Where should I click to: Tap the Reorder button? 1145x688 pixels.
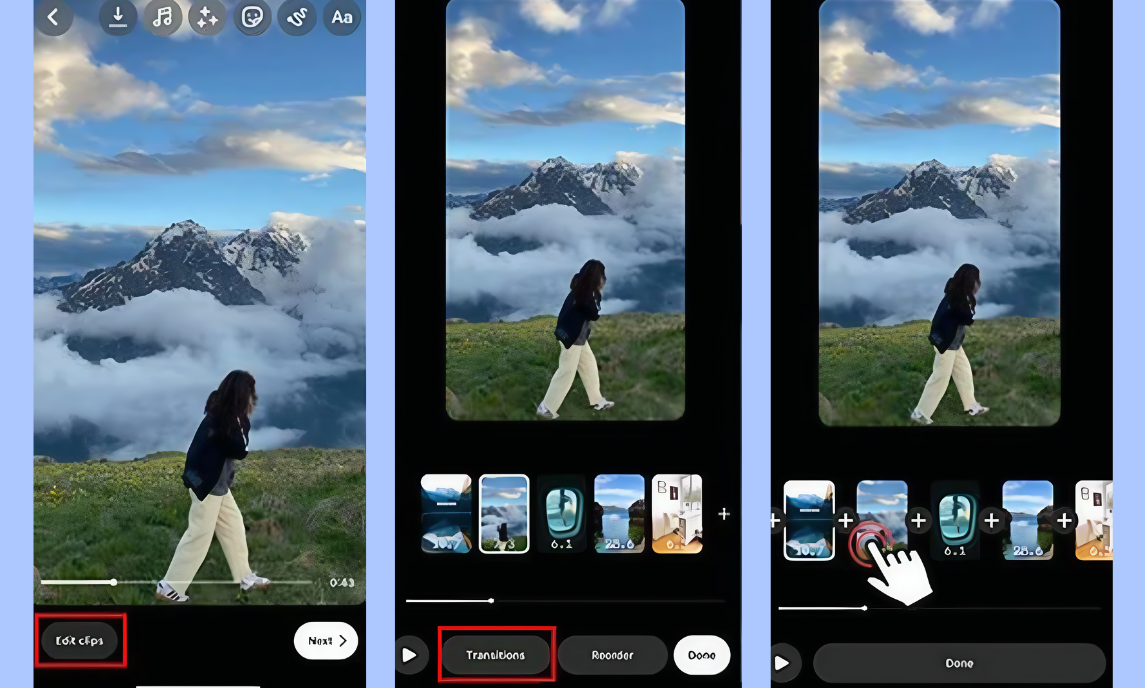coord(612,655)
